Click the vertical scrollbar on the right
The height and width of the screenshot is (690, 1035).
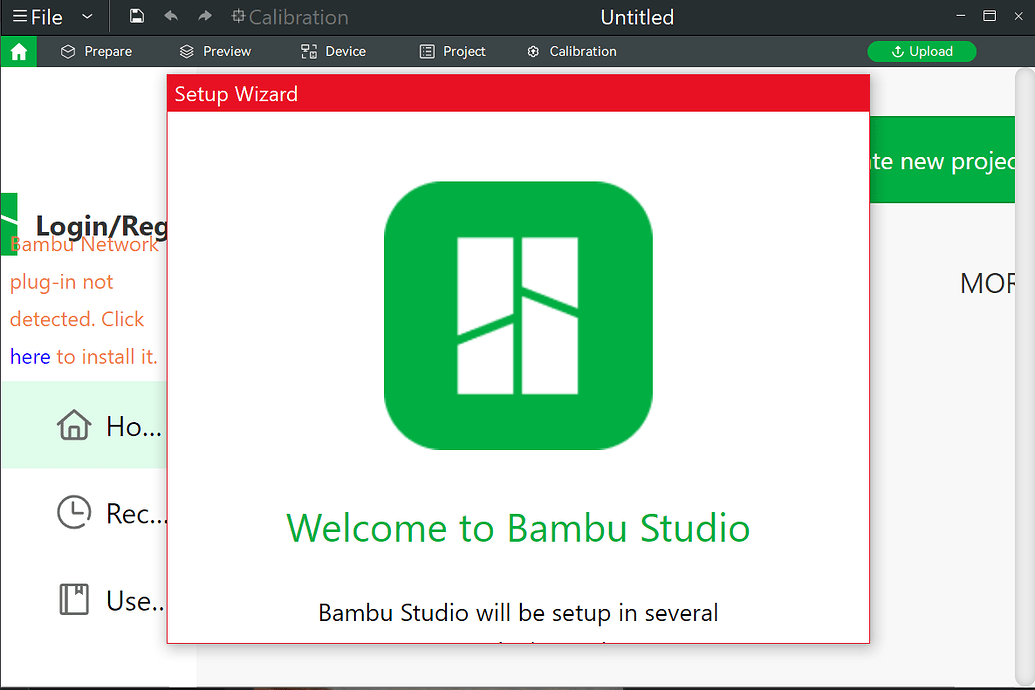click(1024, 376)
